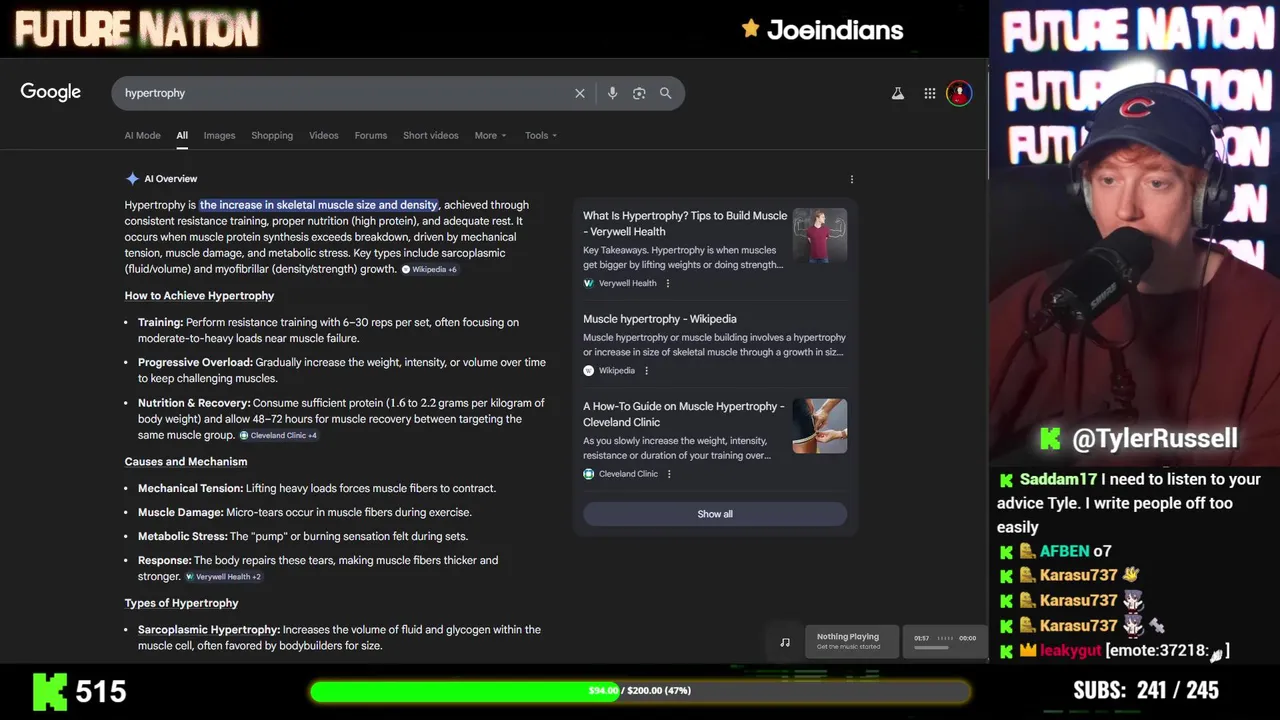The height and width of the screenshot is (720, 1280).
Task: Click the Google logo
Action: pos(51,92)
